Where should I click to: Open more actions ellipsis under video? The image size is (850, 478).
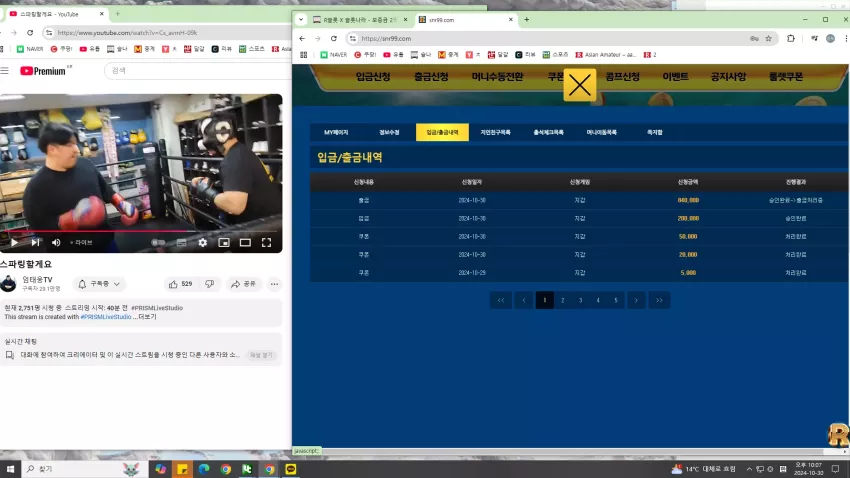tap(274, 284)
